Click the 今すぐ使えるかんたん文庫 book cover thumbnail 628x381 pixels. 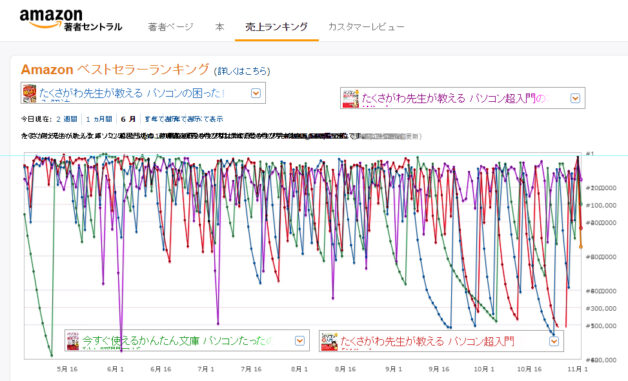point(72,341)
